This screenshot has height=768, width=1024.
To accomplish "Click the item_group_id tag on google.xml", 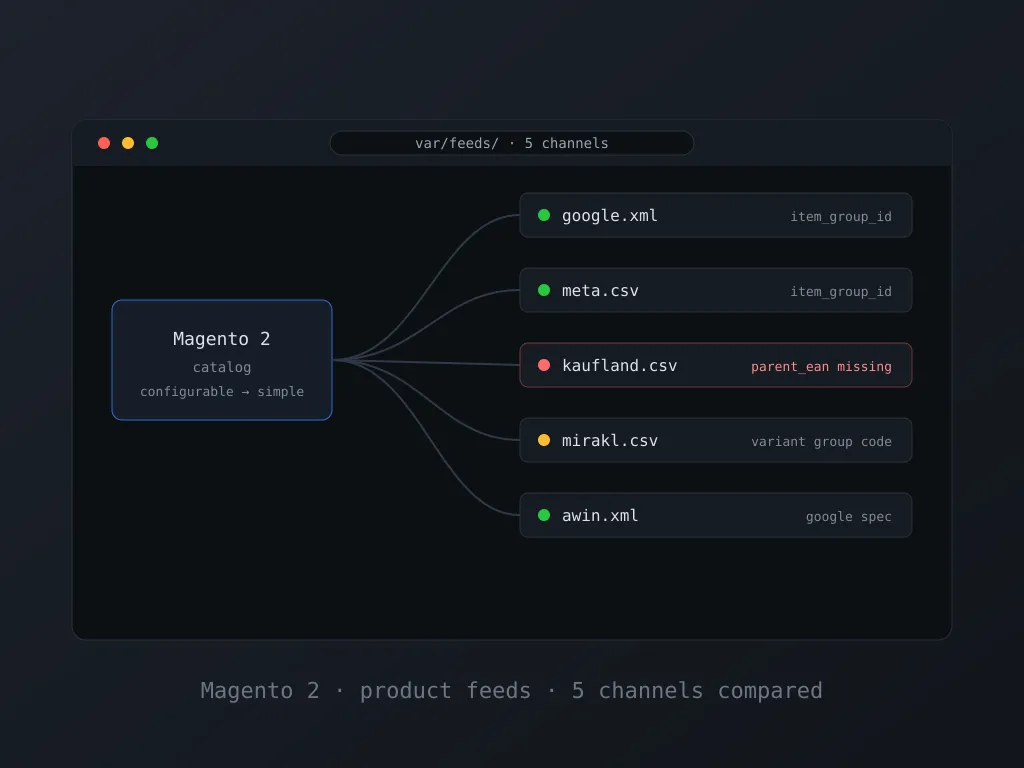I will (841, 217).
